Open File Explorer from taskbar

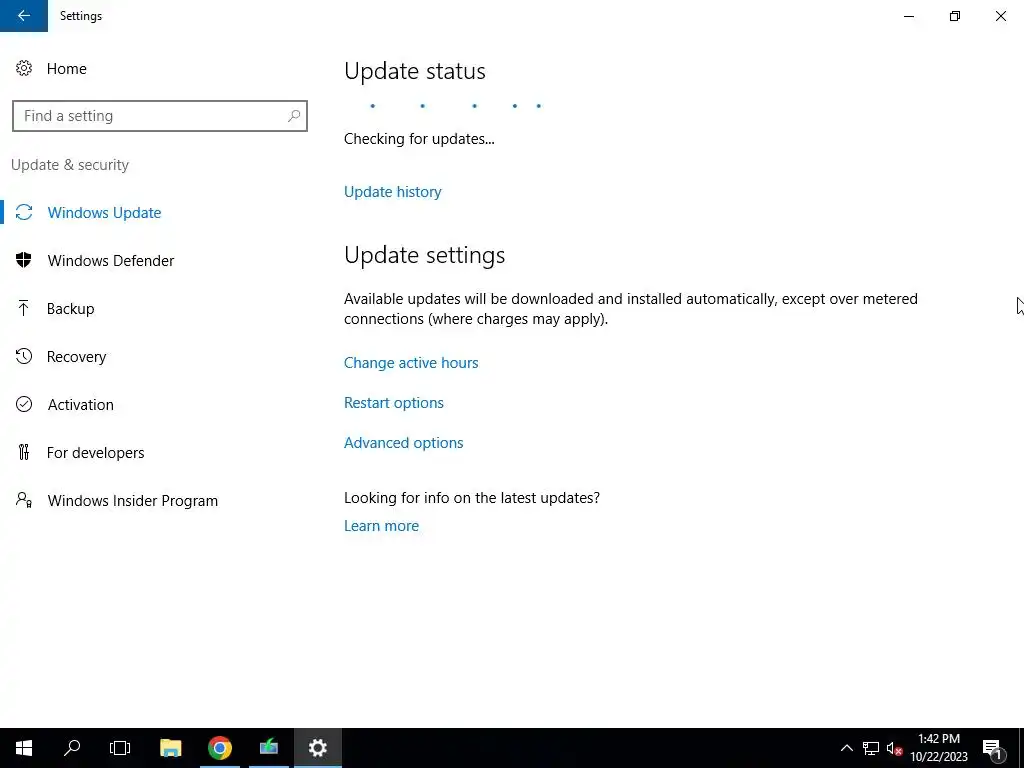170,748
